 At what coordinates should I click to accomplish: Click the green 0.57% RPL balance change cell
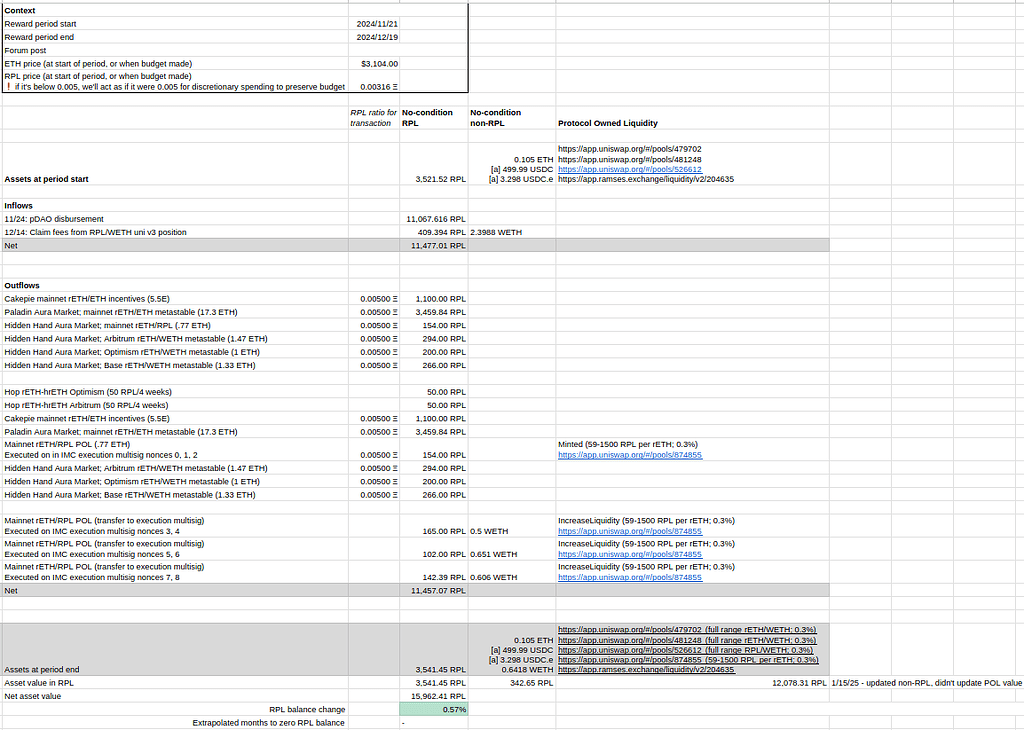(433, 709)
